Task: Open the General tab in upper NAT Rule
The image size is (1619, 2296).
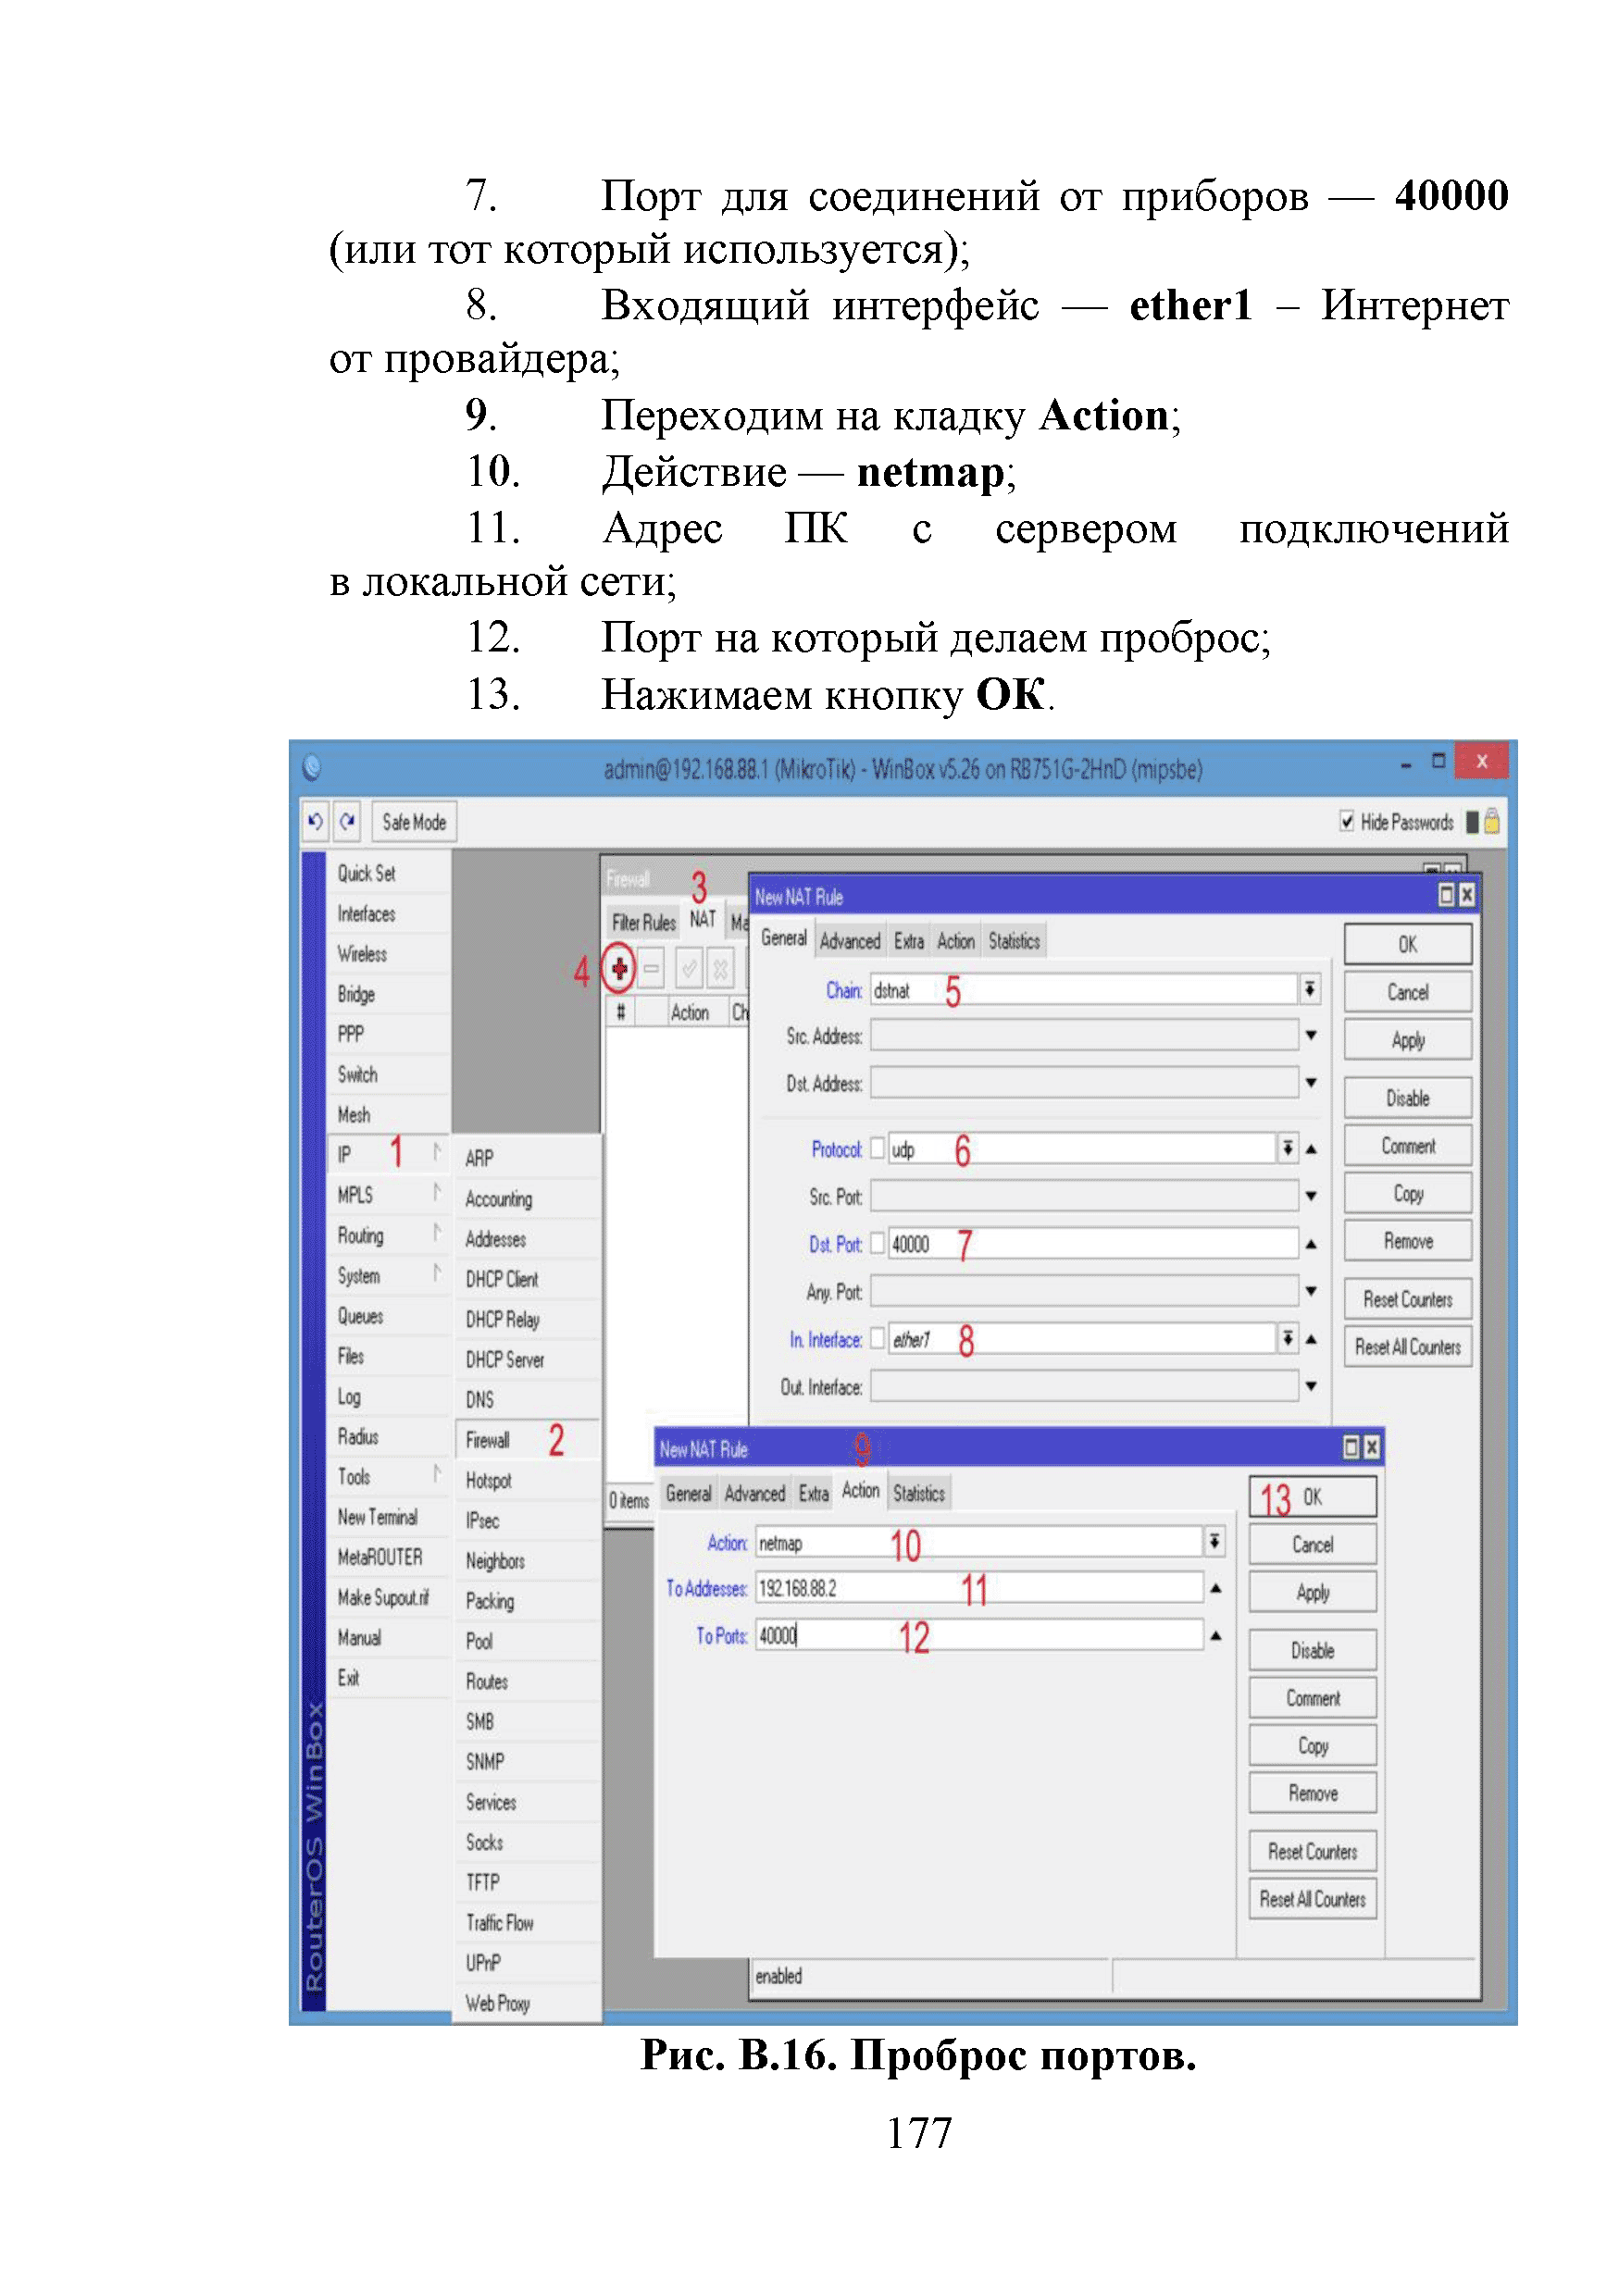Action: coord(783,938)
